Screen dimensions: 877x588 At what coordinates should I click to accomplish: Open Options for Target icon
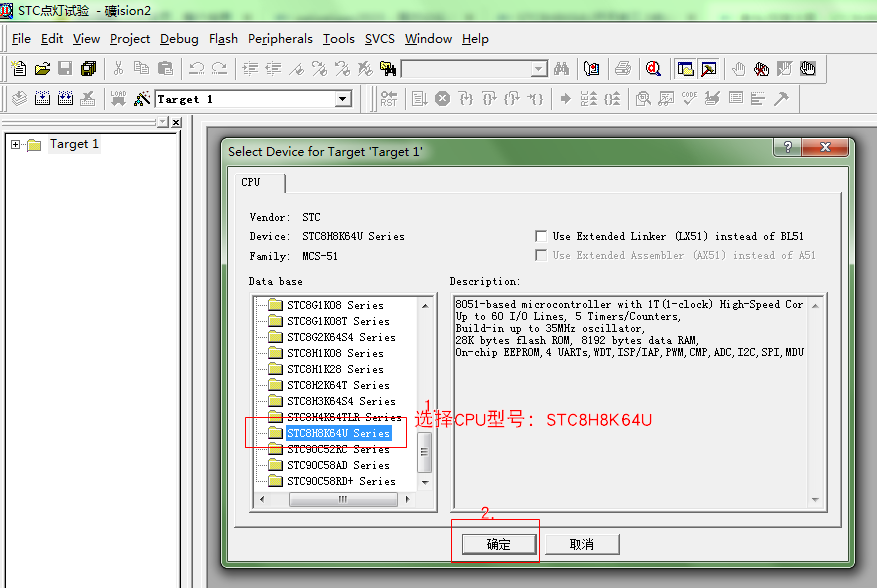(x=142, y=99)
